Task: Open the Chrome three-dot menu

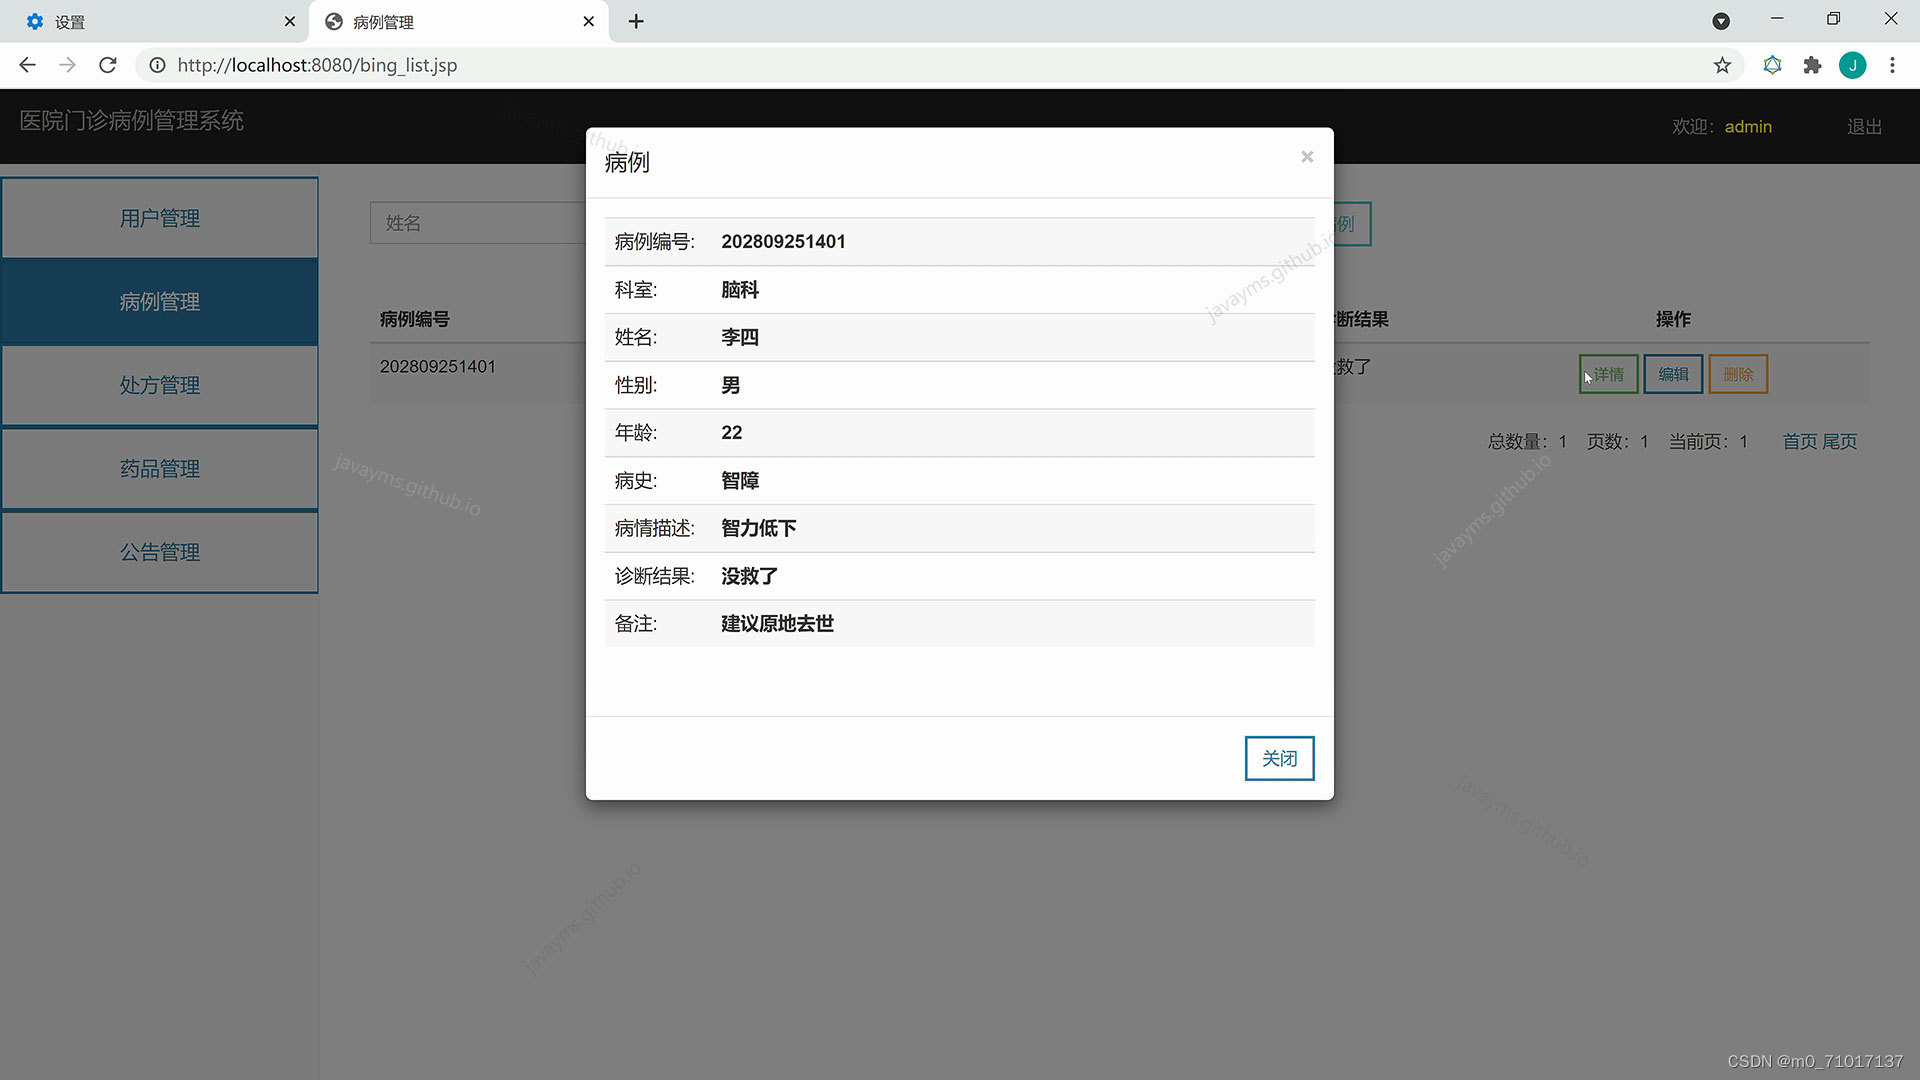Action: pyautogui.click(x=1892, y=65)
